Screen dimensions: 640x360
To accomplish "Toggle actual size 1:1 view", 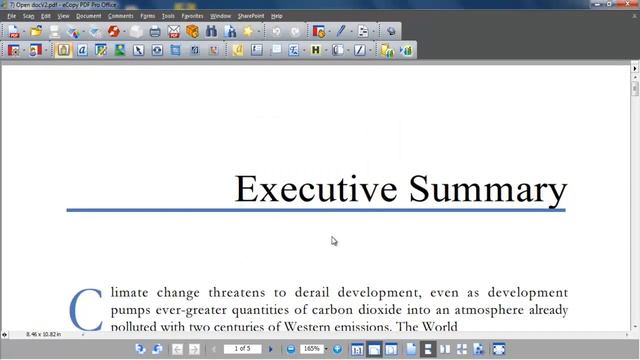I will (357, 349).
